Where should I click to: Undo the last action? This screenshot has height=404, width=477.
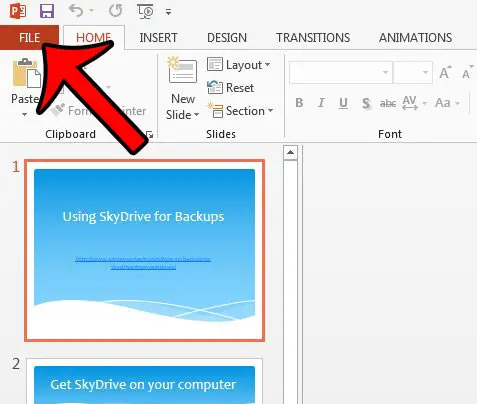click(x=76, y=11)
